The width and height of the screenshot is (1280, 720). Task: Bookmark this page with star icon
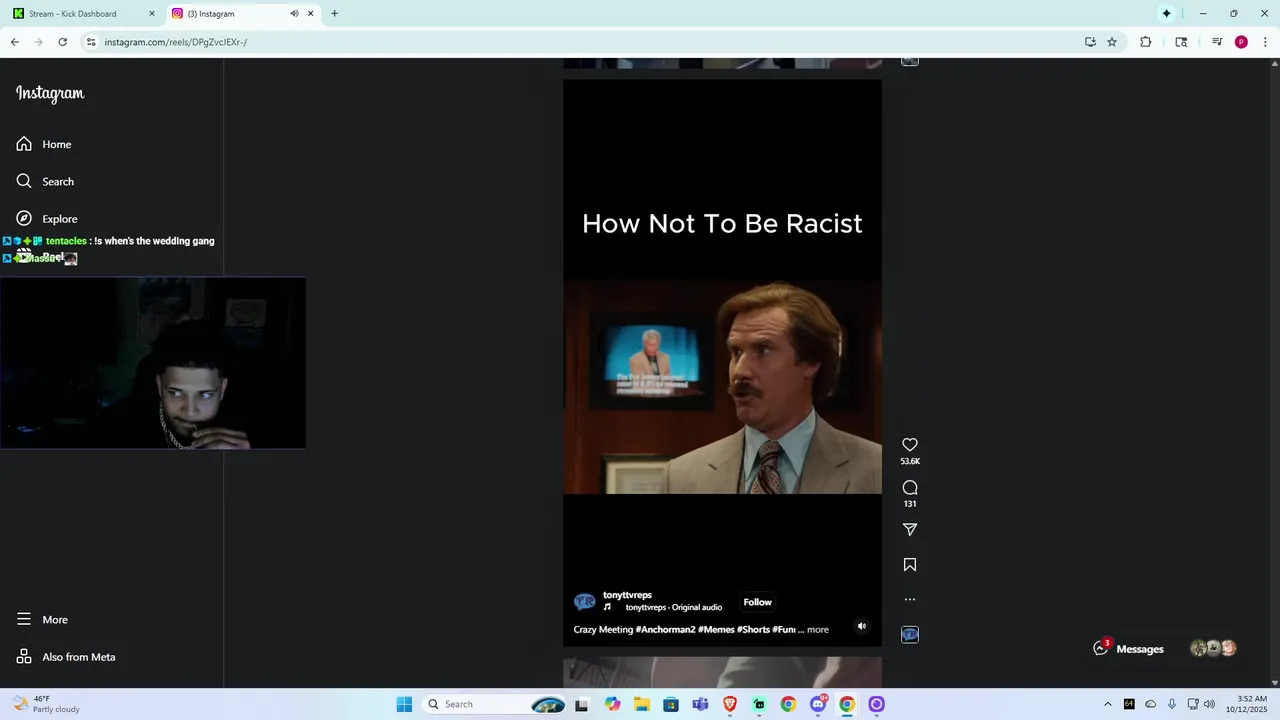pyautogui.click(x=1112, y=42)
